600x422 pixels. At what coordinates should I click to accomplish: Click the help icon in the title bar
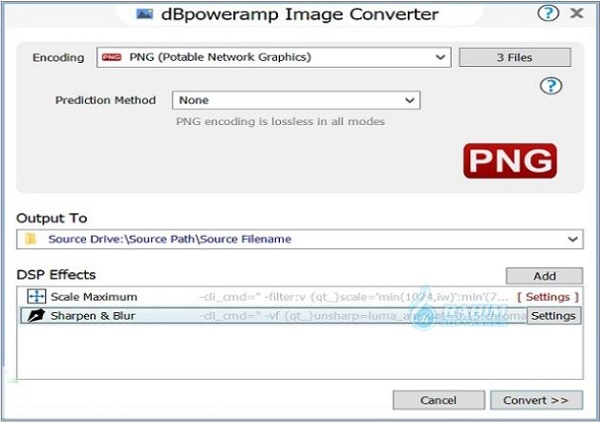pos(548,13)
